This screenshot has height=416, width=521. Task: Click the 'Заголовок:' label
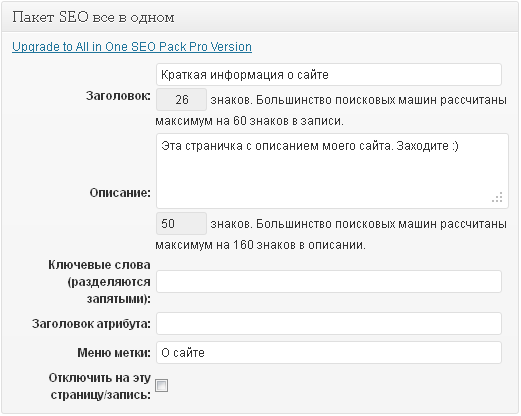[118, 96]
